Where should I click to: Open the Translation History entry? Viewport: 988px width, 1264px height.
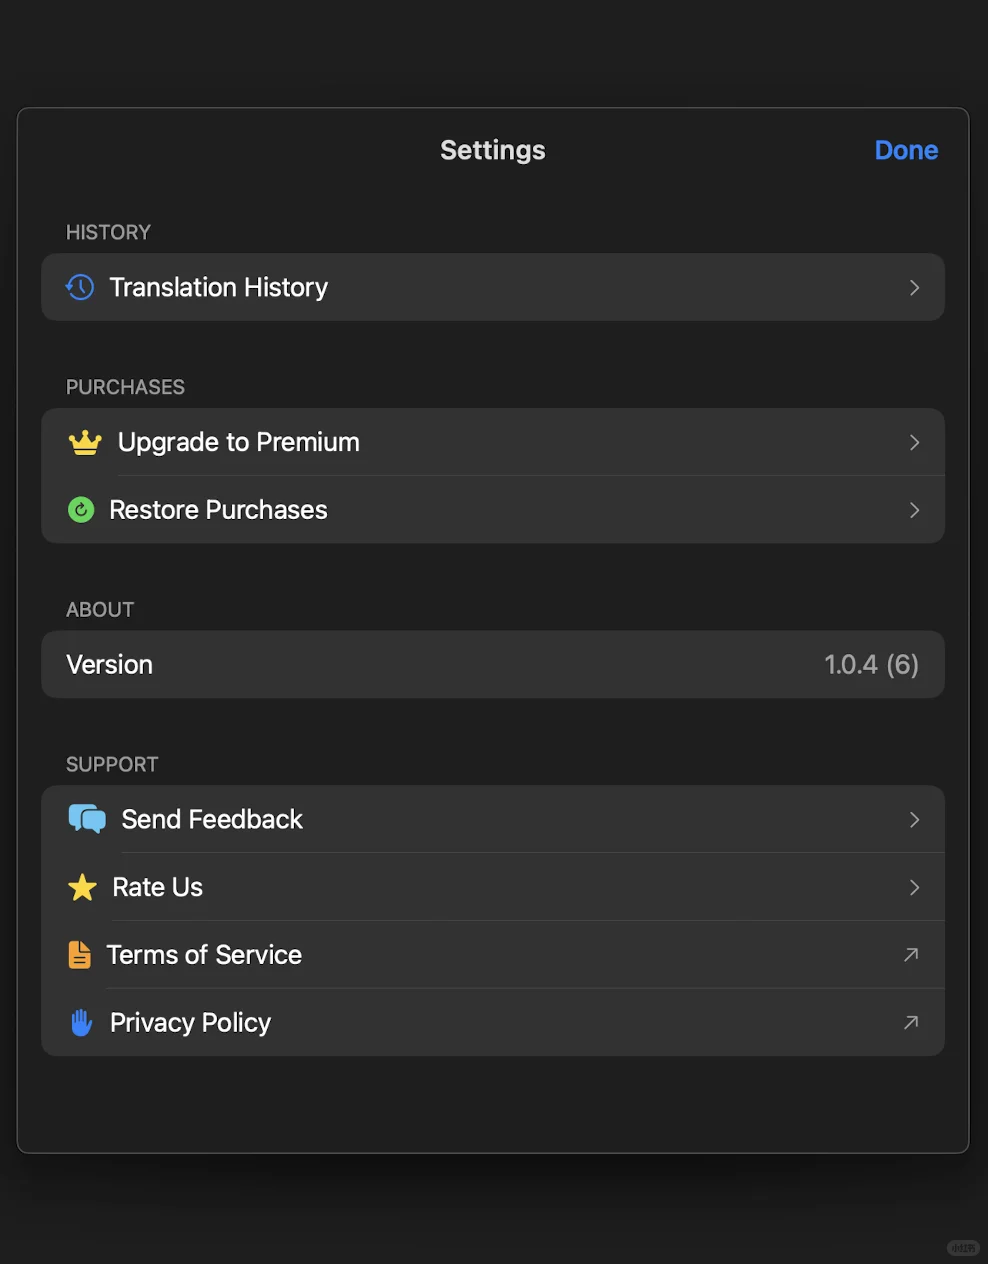click(x=219, y=288)
